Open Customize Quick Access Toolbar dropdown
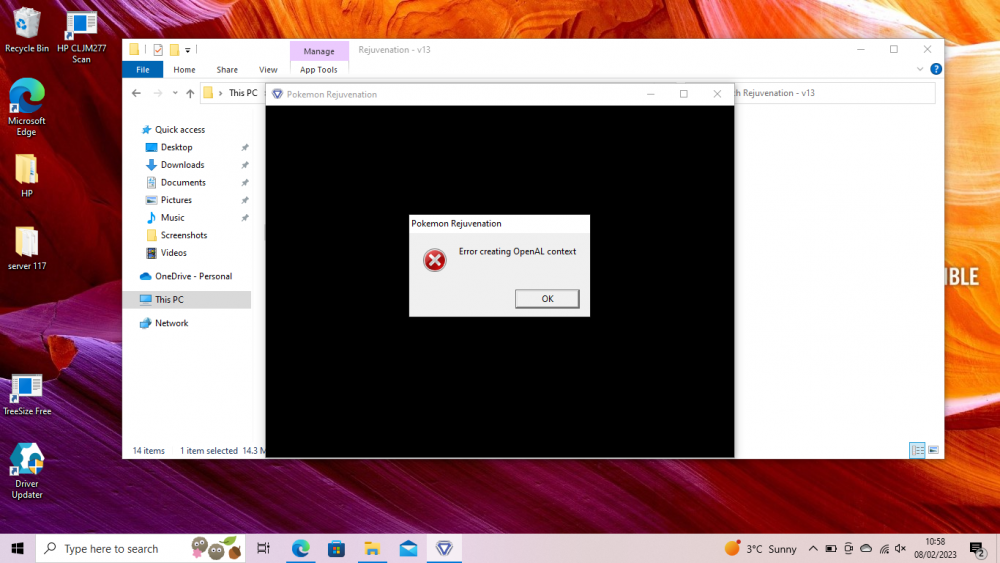The height and width of the screenshot is (563, 1000). pos(188,50)
